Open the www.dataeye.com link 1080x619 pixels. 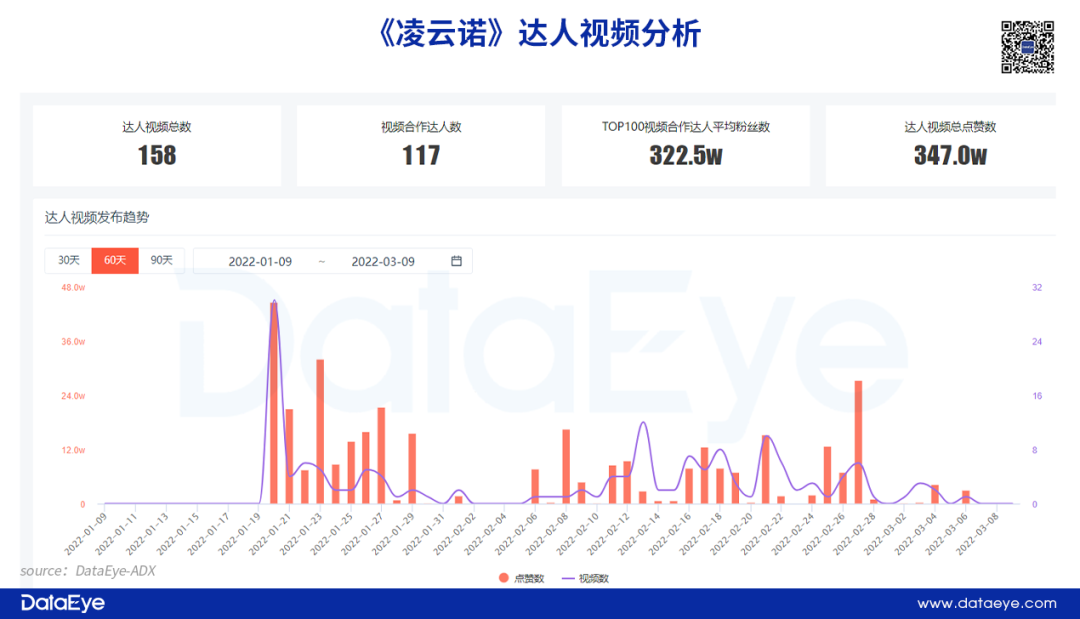(987, 603)
